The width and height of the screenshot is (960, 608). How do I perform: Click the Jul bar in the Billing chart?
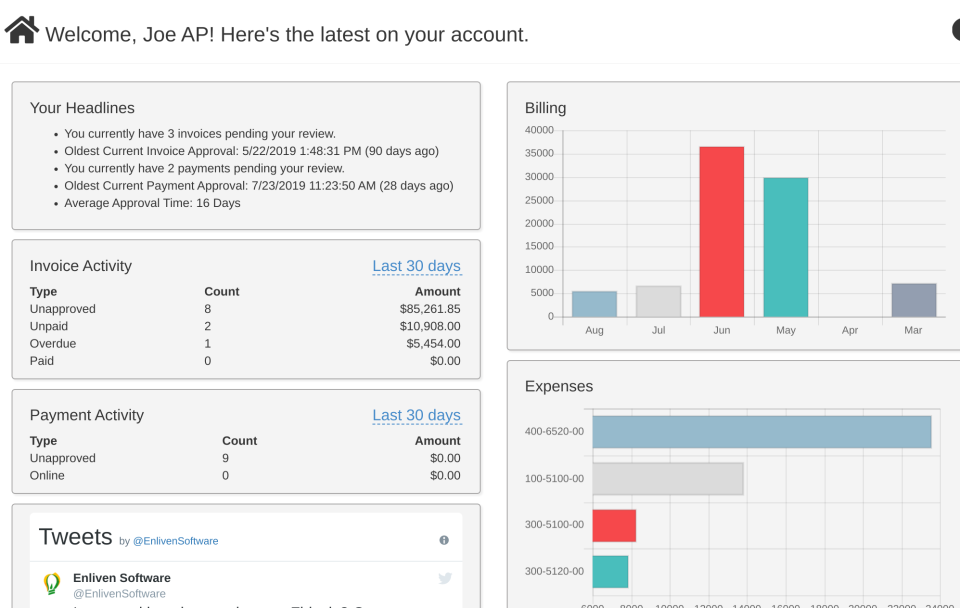(658, 301)
